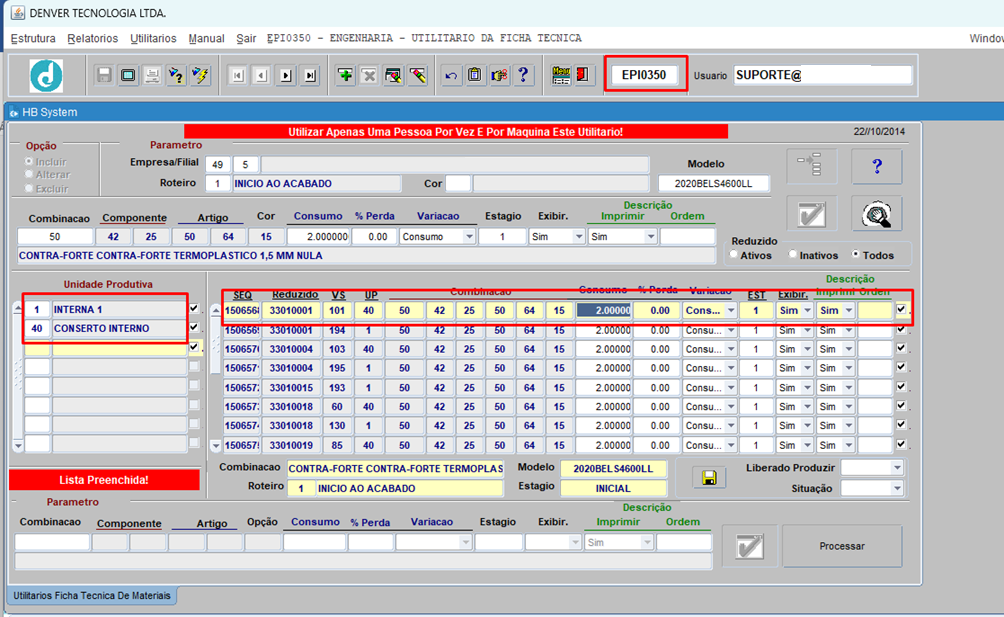This screenshot has height=617, width=1004.
Task: Select the Todos radio button
Action: pos(855,255)
